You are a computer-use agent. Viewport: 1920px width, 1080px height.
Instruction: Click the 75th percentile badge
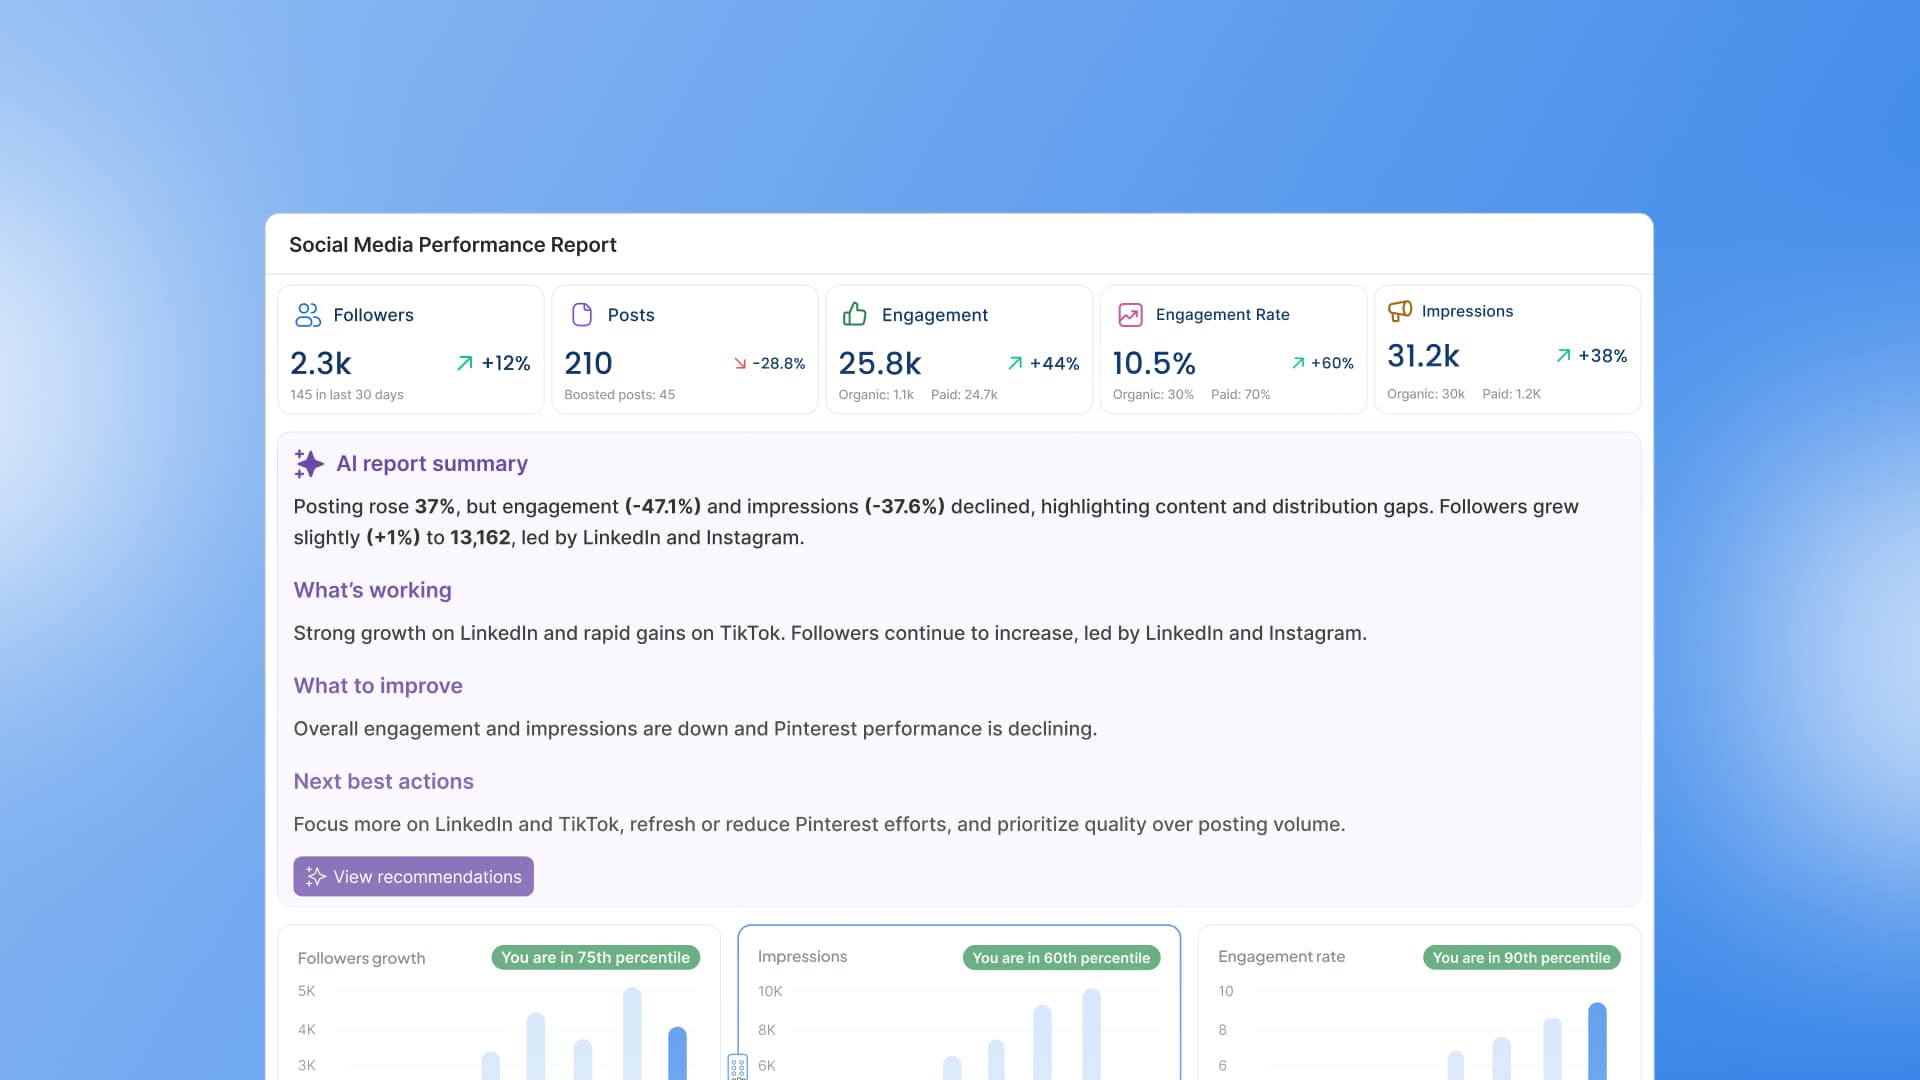pos(596,958)
